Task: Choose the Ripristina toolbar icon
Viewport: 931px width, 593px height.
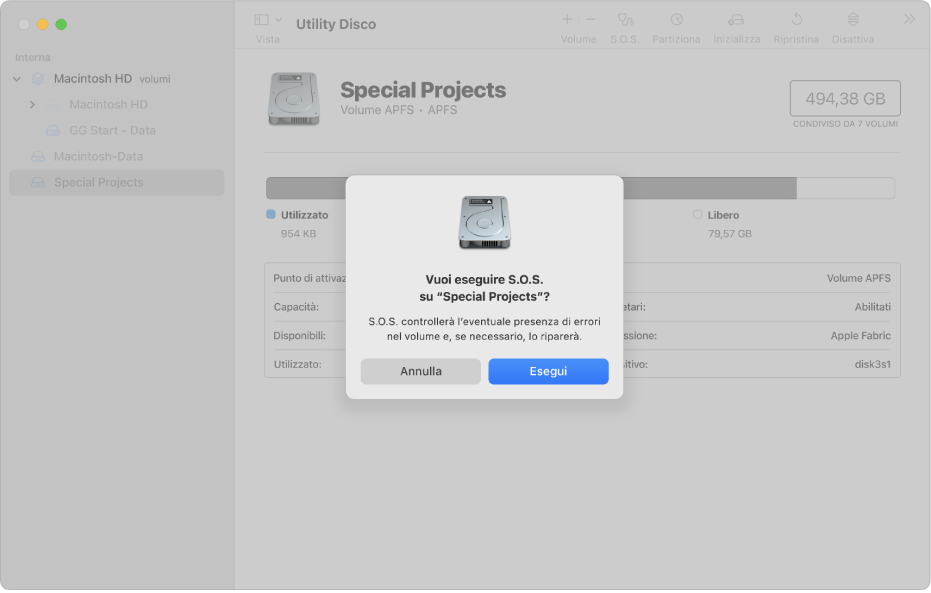Action: point(796,20)
